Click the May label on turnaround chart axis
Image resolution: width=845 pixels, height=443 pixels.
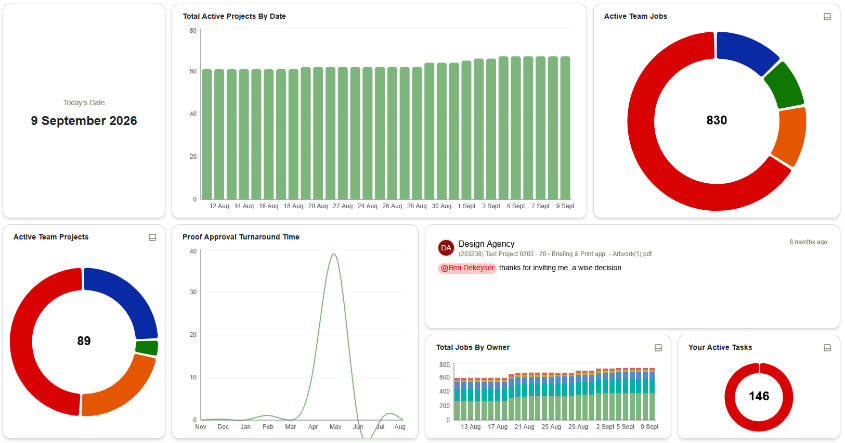click(x=335, y=427)
